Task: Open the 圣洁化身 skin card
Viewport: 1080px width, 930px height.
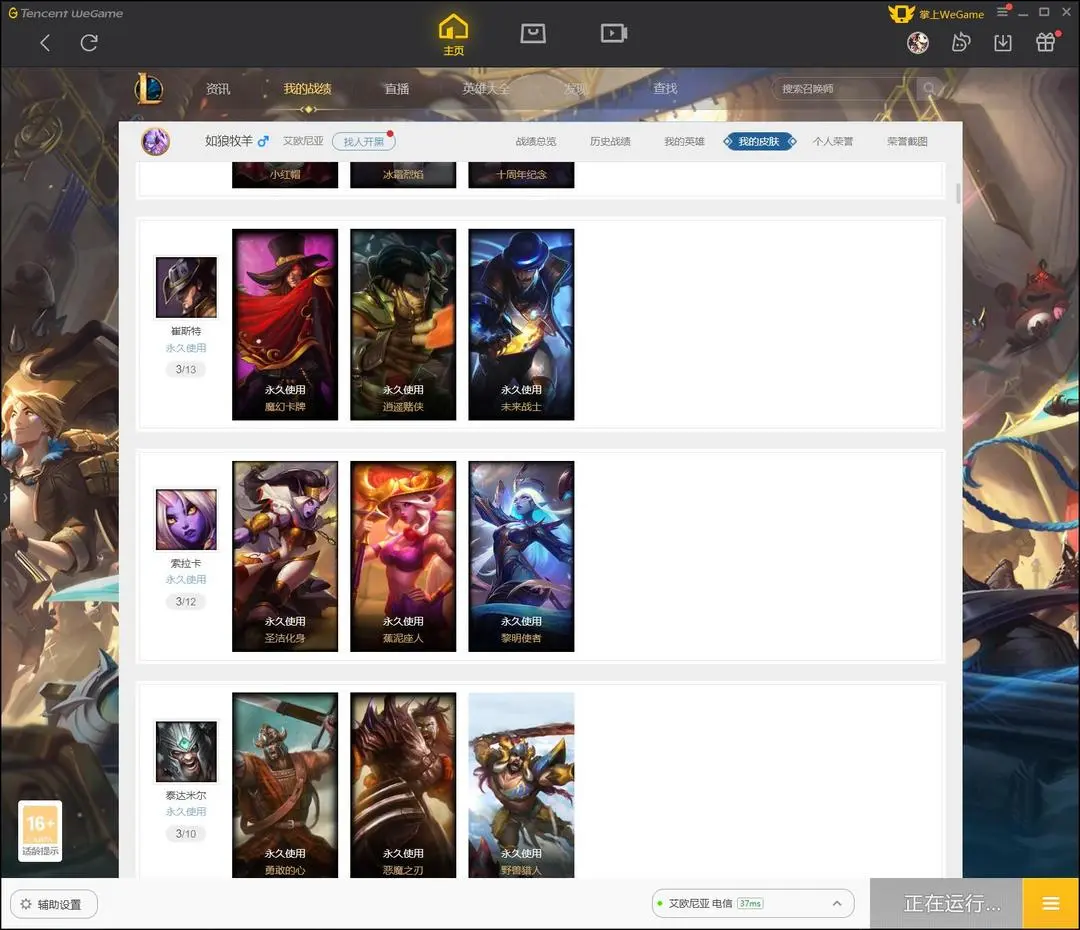Action: (x=285, y=556)
